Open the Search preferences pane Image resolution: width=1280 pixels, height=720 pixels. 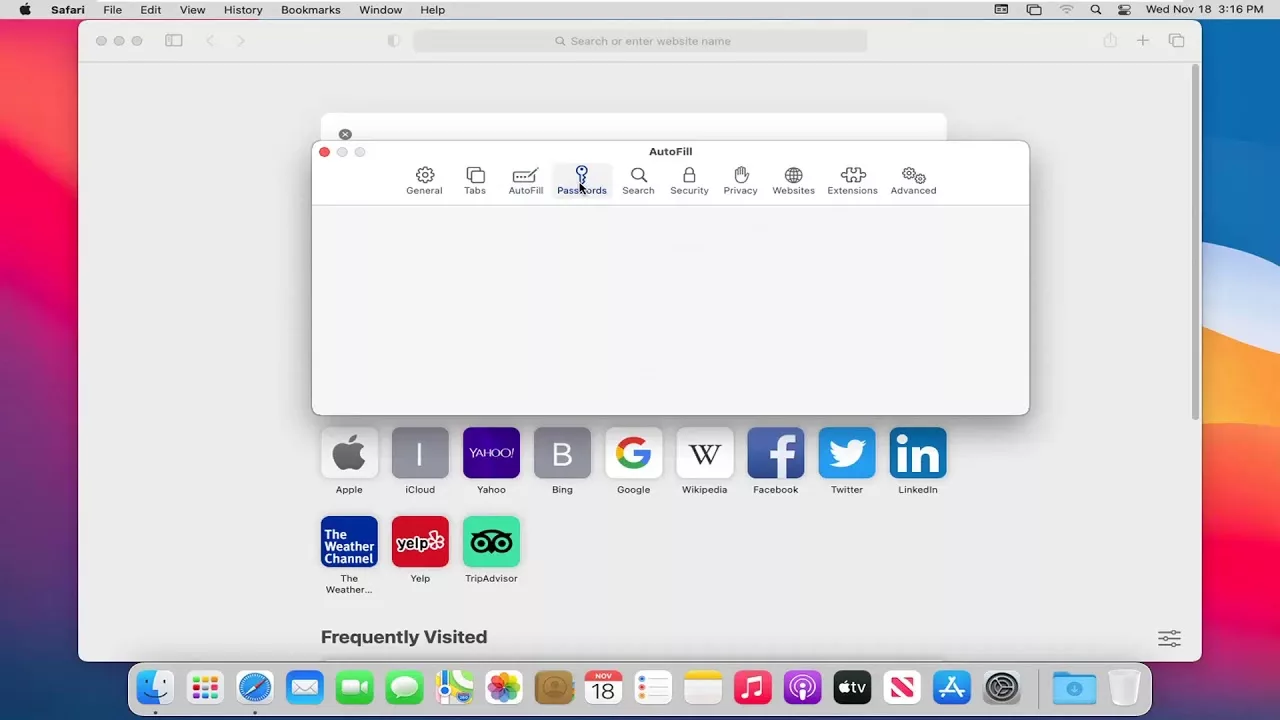pyautogui.click(x=638, y=178)
